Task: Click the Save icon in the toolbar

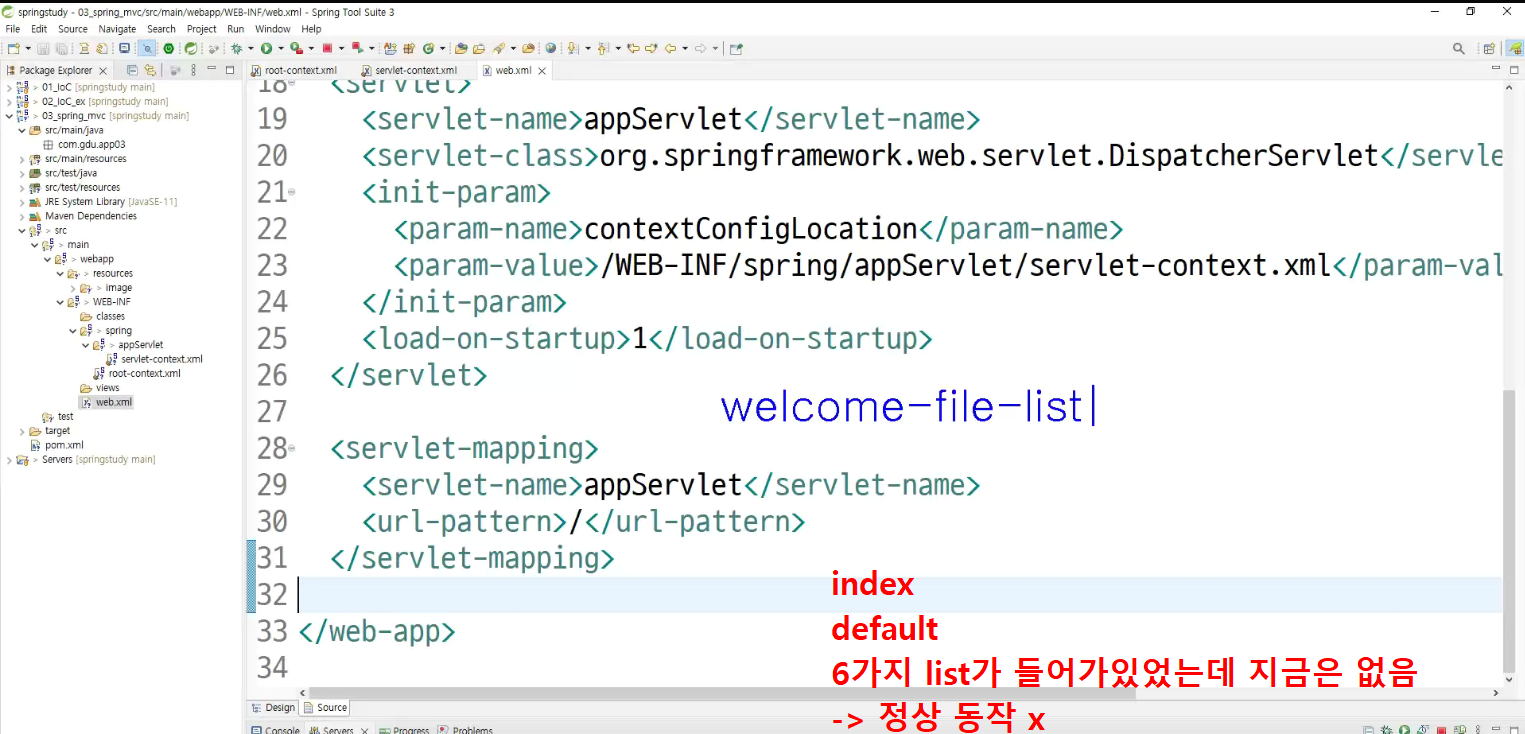Action: tap(43, 48)
